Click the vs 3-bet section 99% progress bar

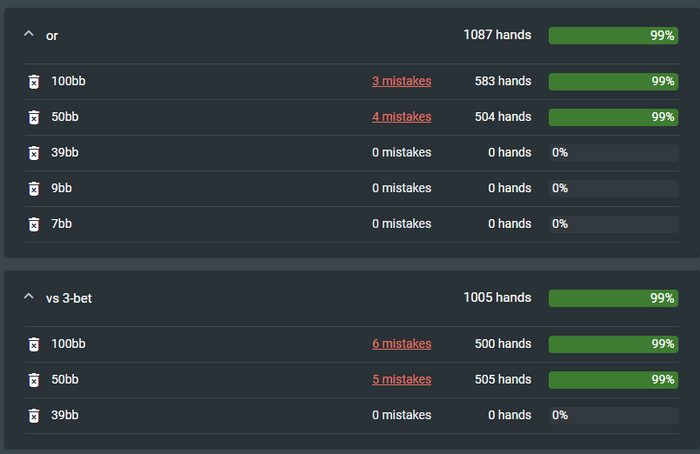tap(613, 298)
